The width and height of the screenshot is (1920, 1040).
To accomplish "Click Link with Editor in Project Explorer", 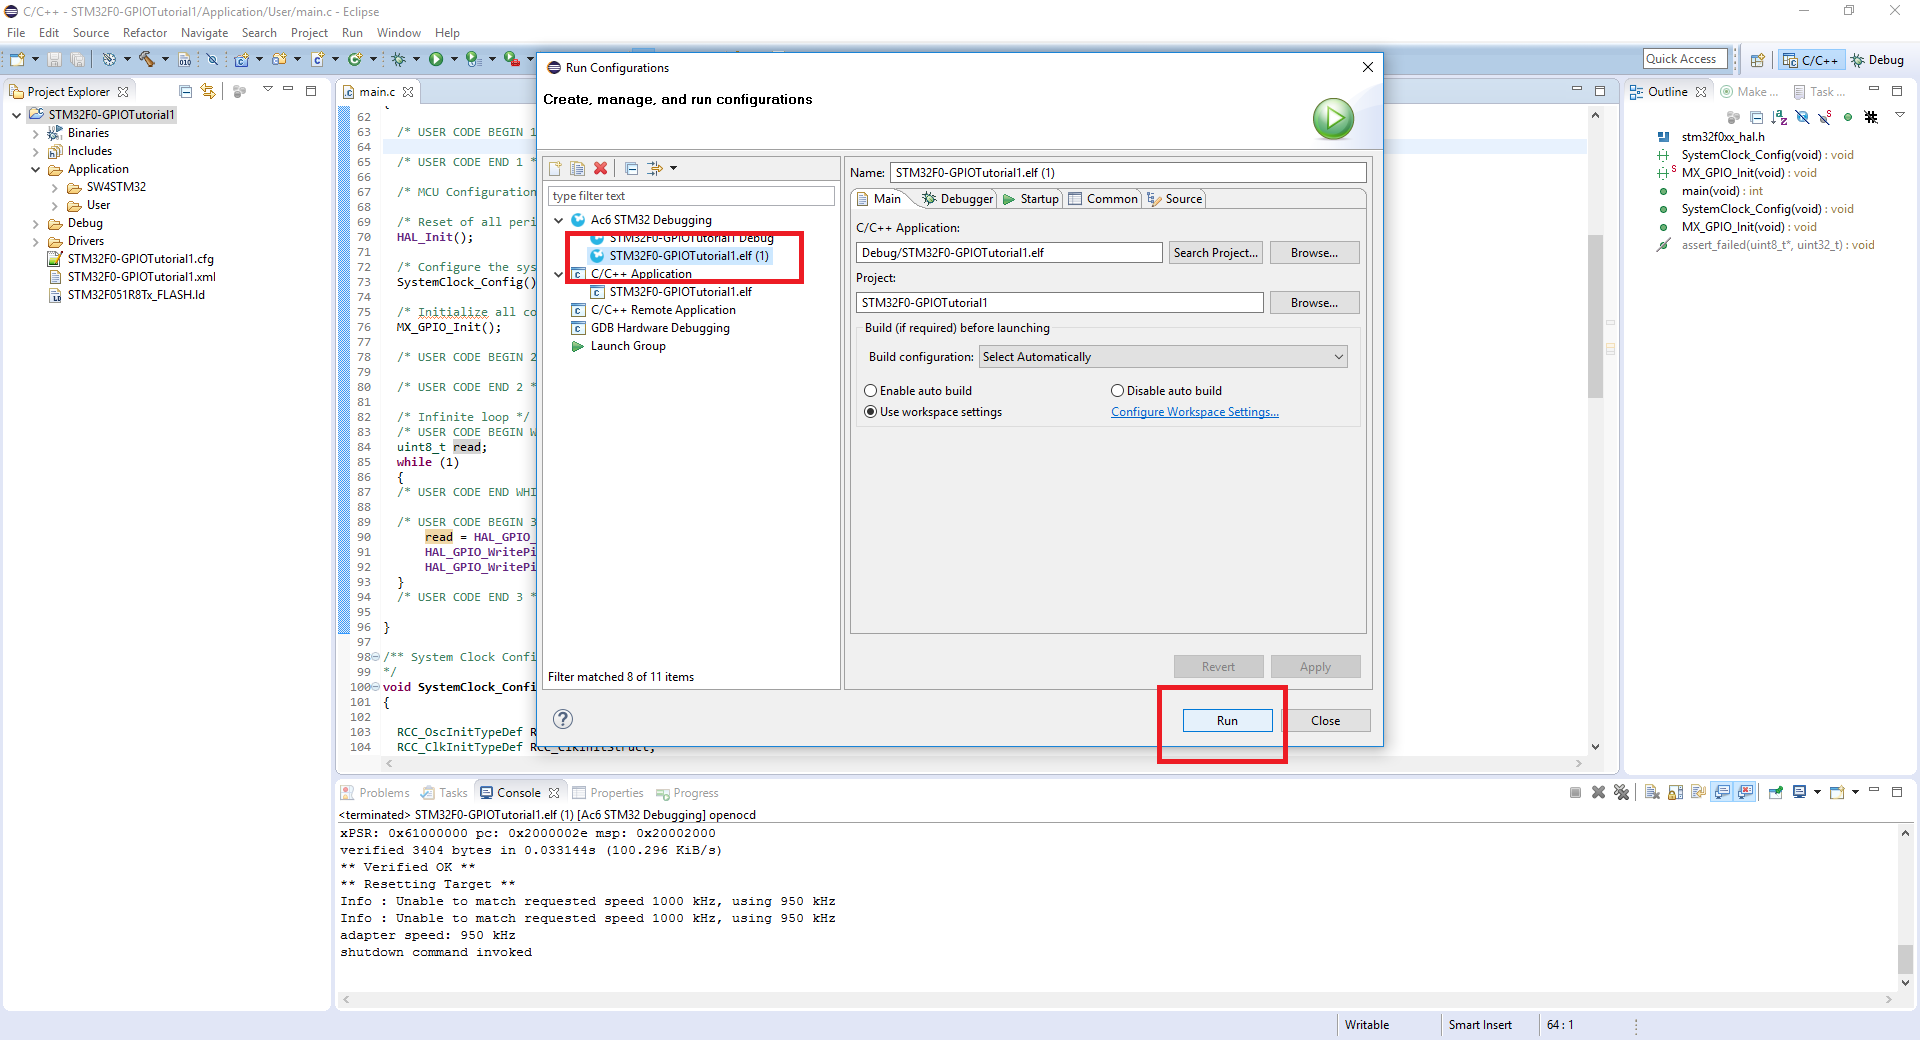I will tap(208, 91).
